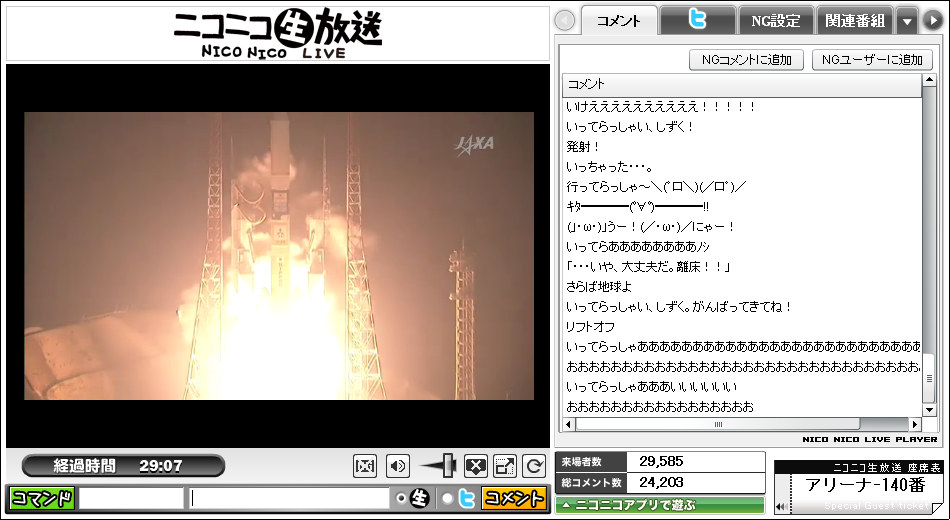The image size is (950, 520).
Task: Click the horizontal scroll-right arrow
Action: (x=915, y=424)
